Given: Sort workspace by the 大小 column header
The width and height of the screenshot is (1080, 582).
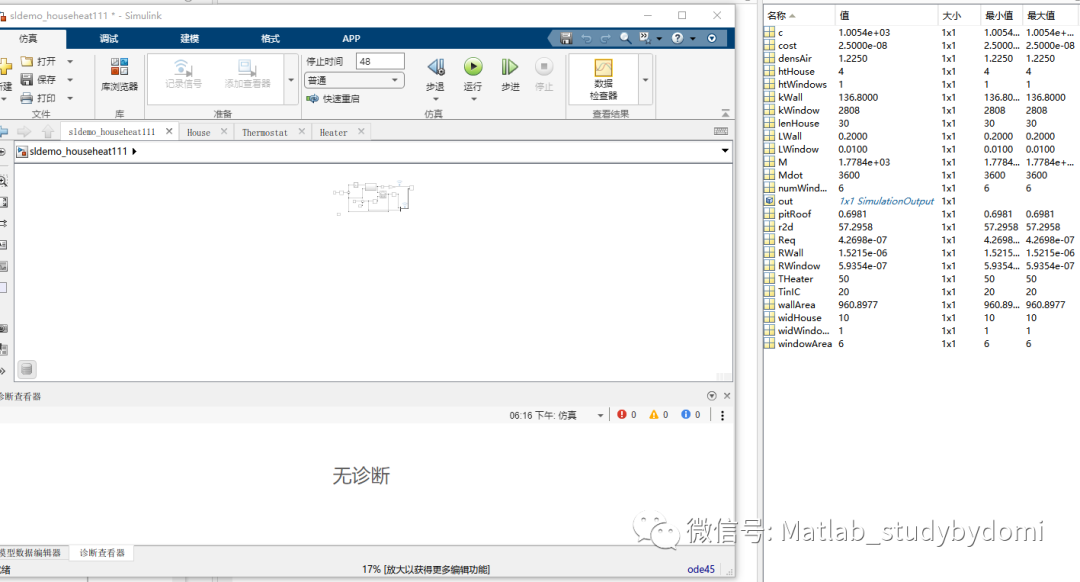Looking at the screenshot, I should tap(959, 16).
